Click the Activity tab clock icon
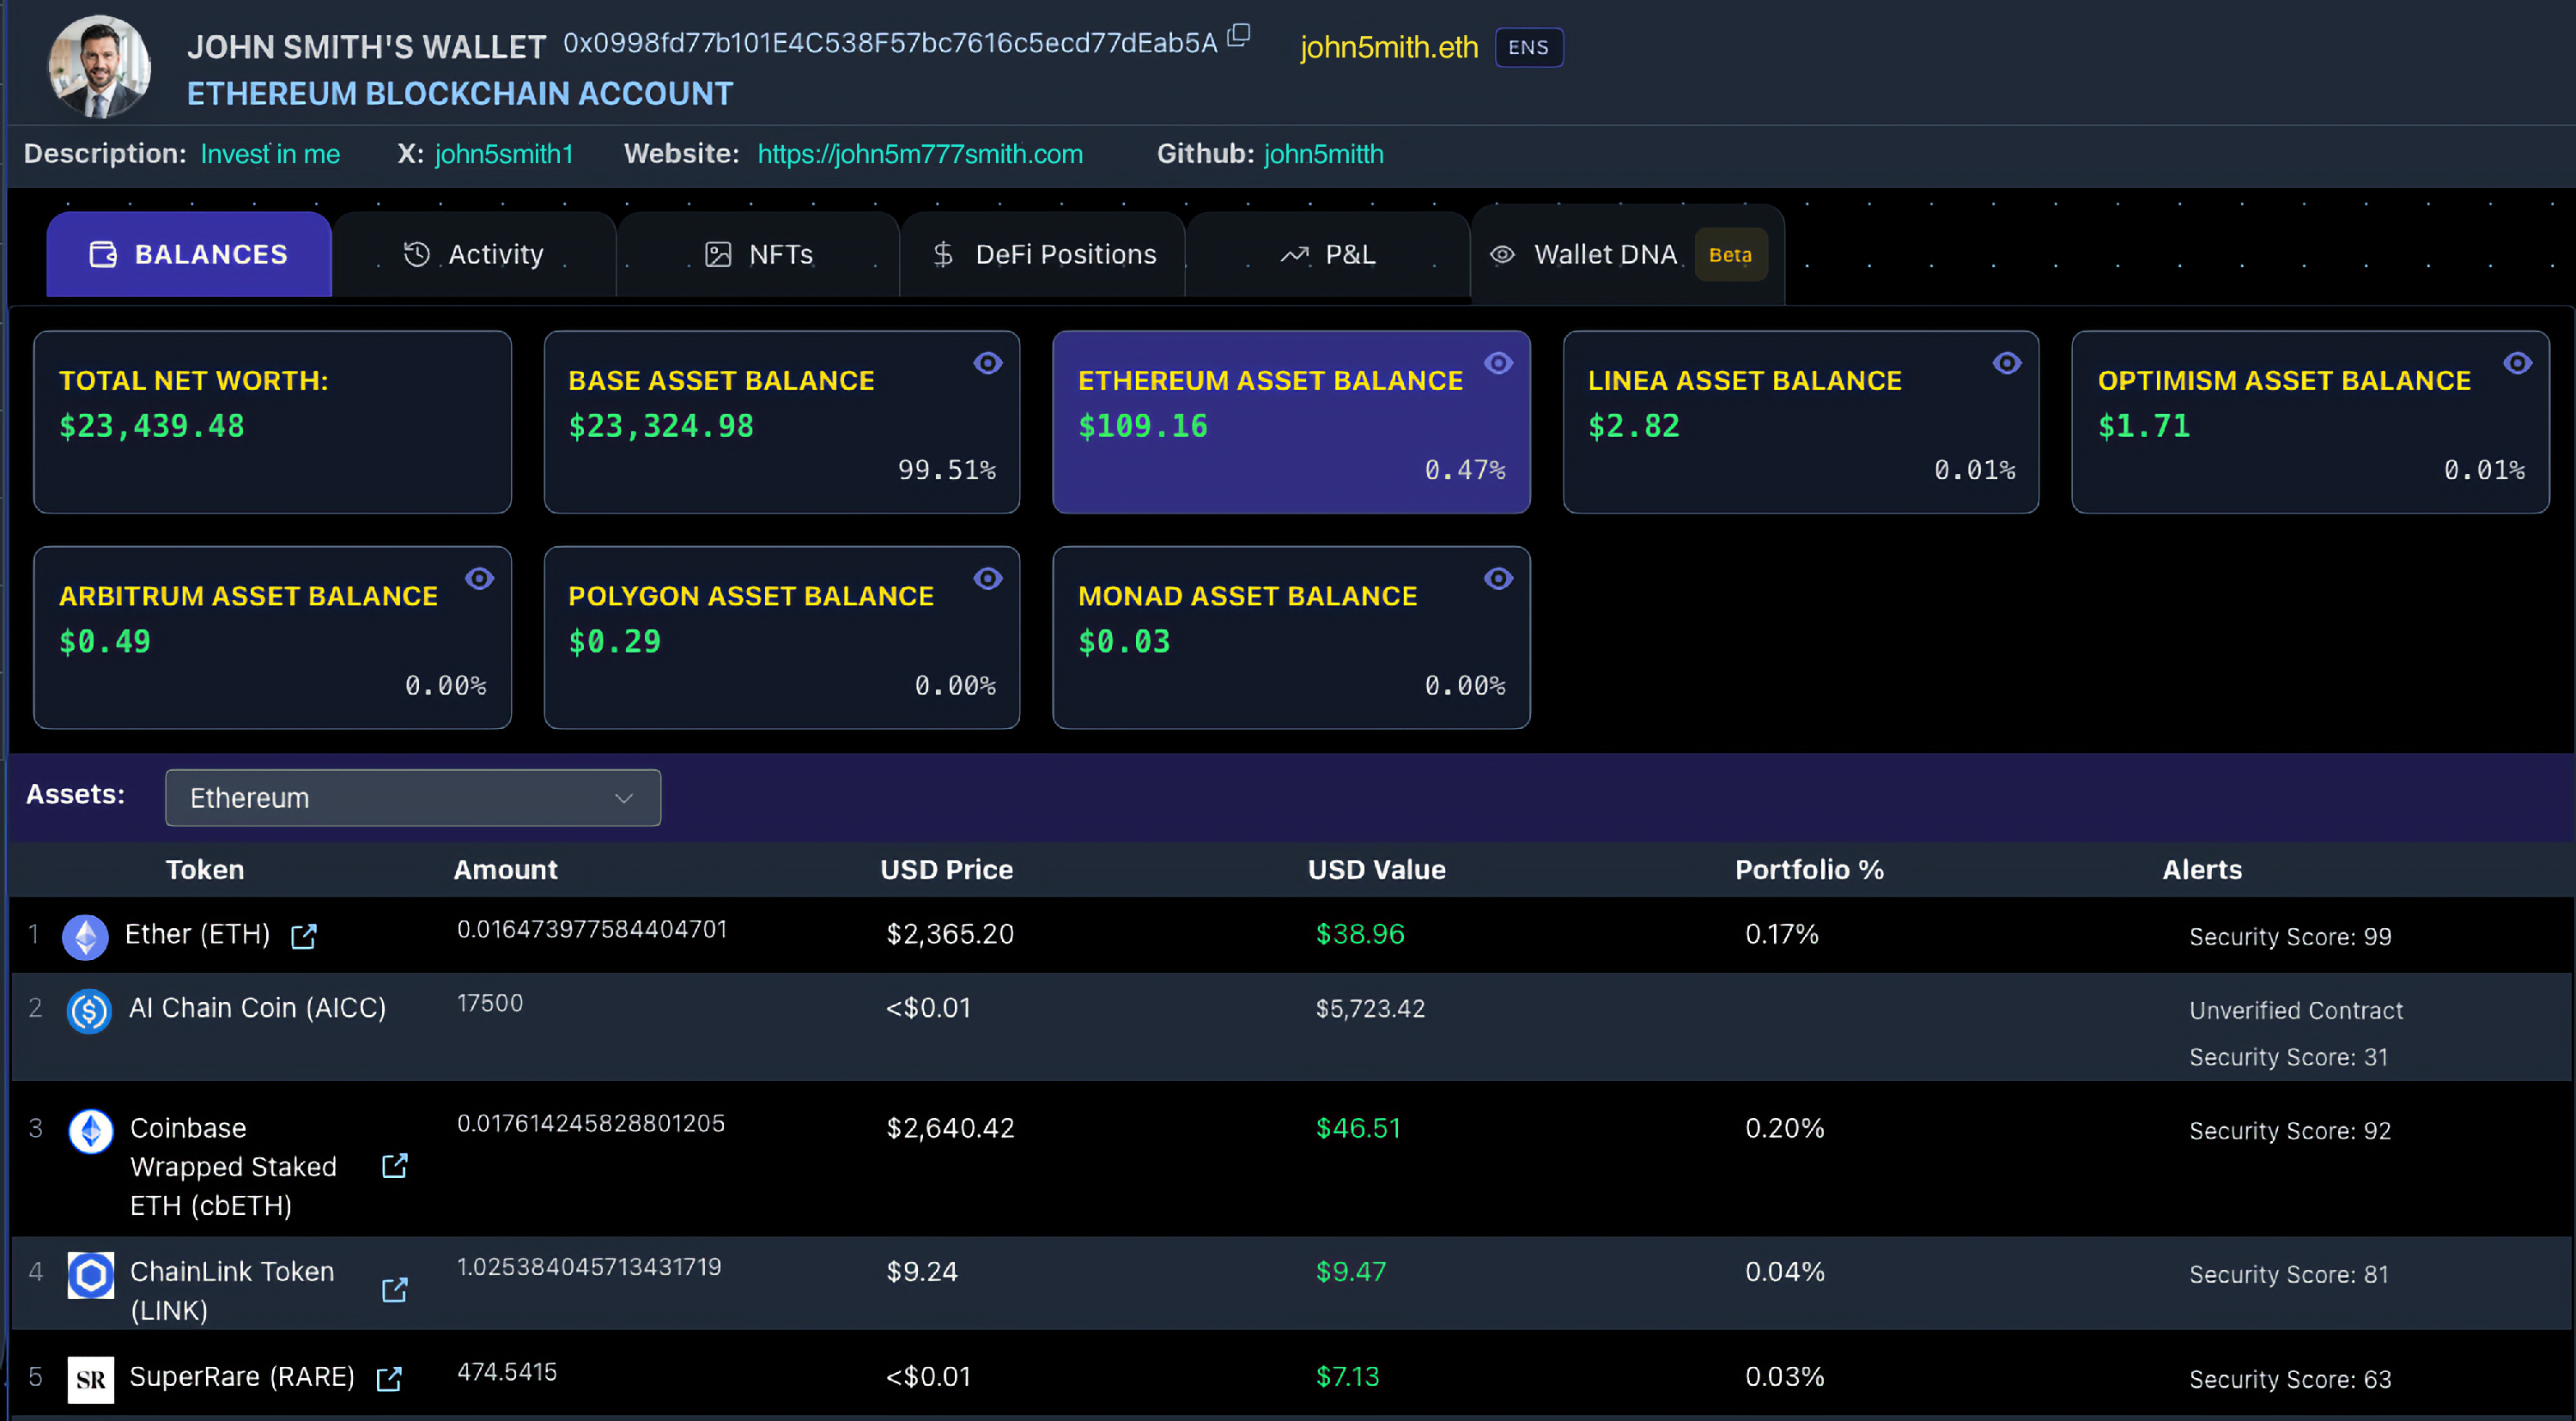This screenshot has width=2576, height=1421. 417,254
